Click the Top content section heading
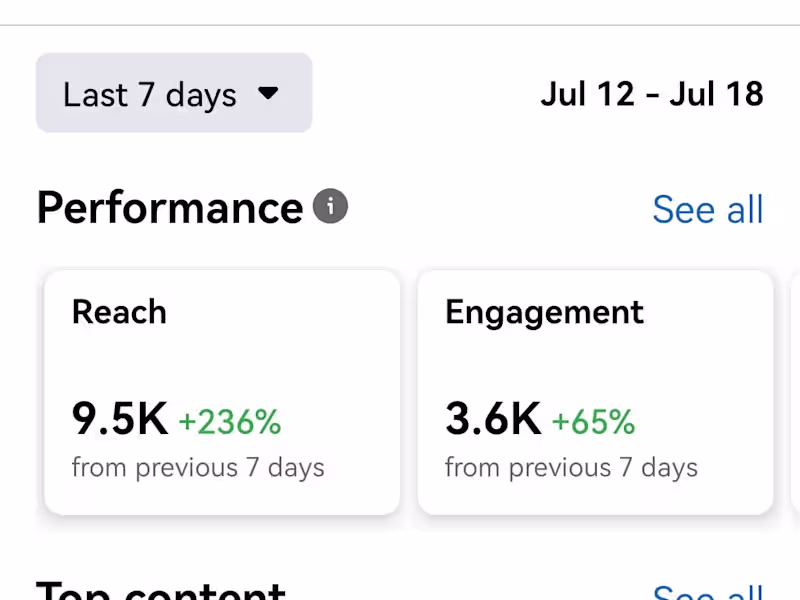 (x=161, y=592)
